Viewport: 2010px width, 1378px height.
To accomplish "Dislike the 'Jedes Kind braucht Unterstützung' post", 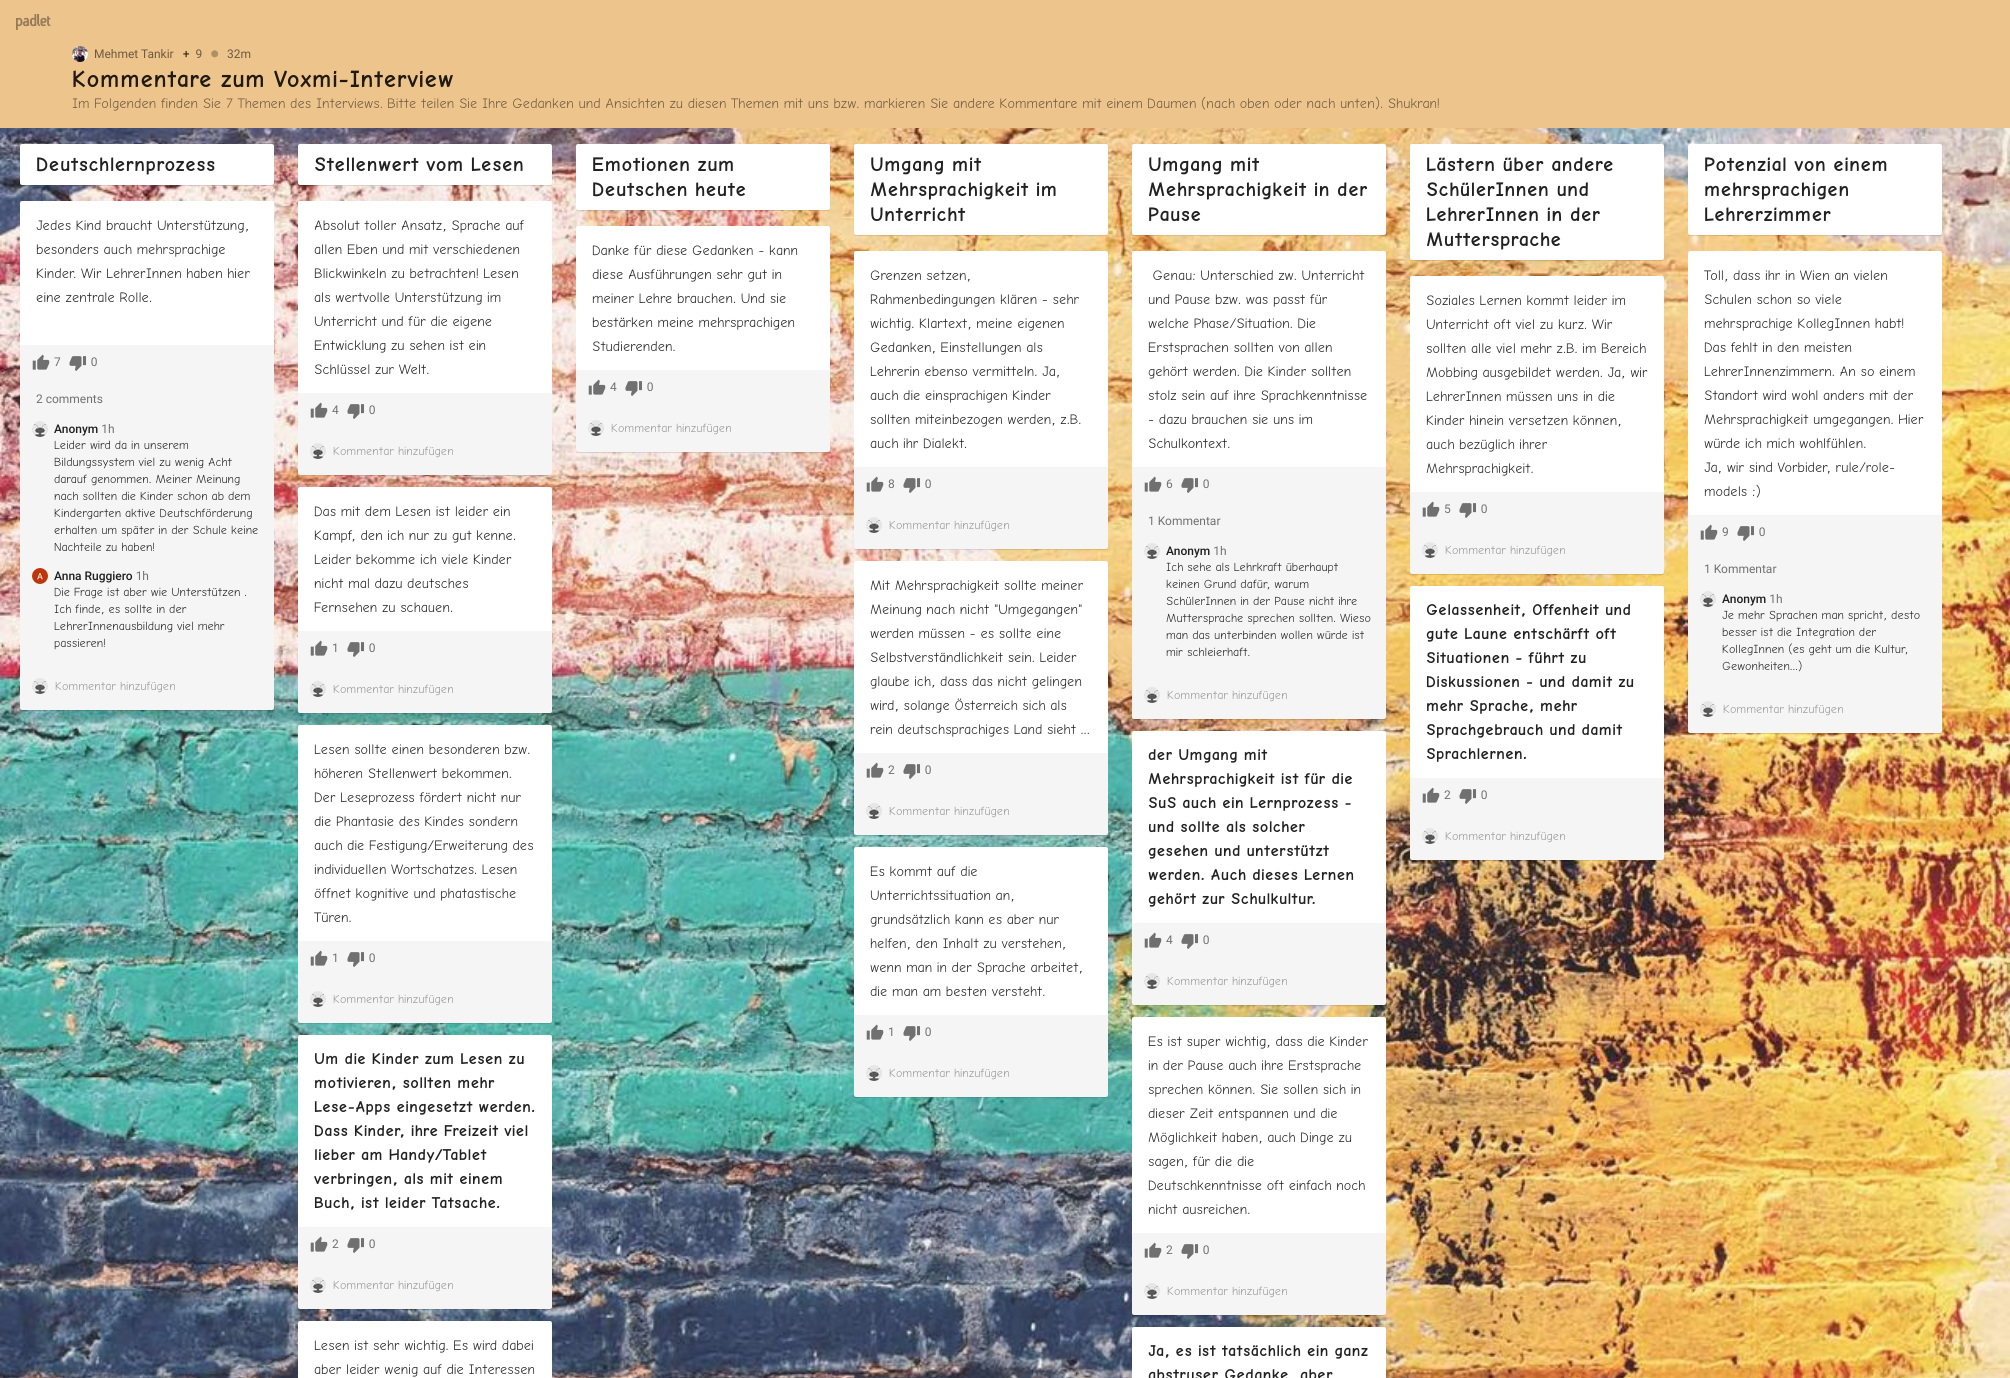I will pos(78,362).
